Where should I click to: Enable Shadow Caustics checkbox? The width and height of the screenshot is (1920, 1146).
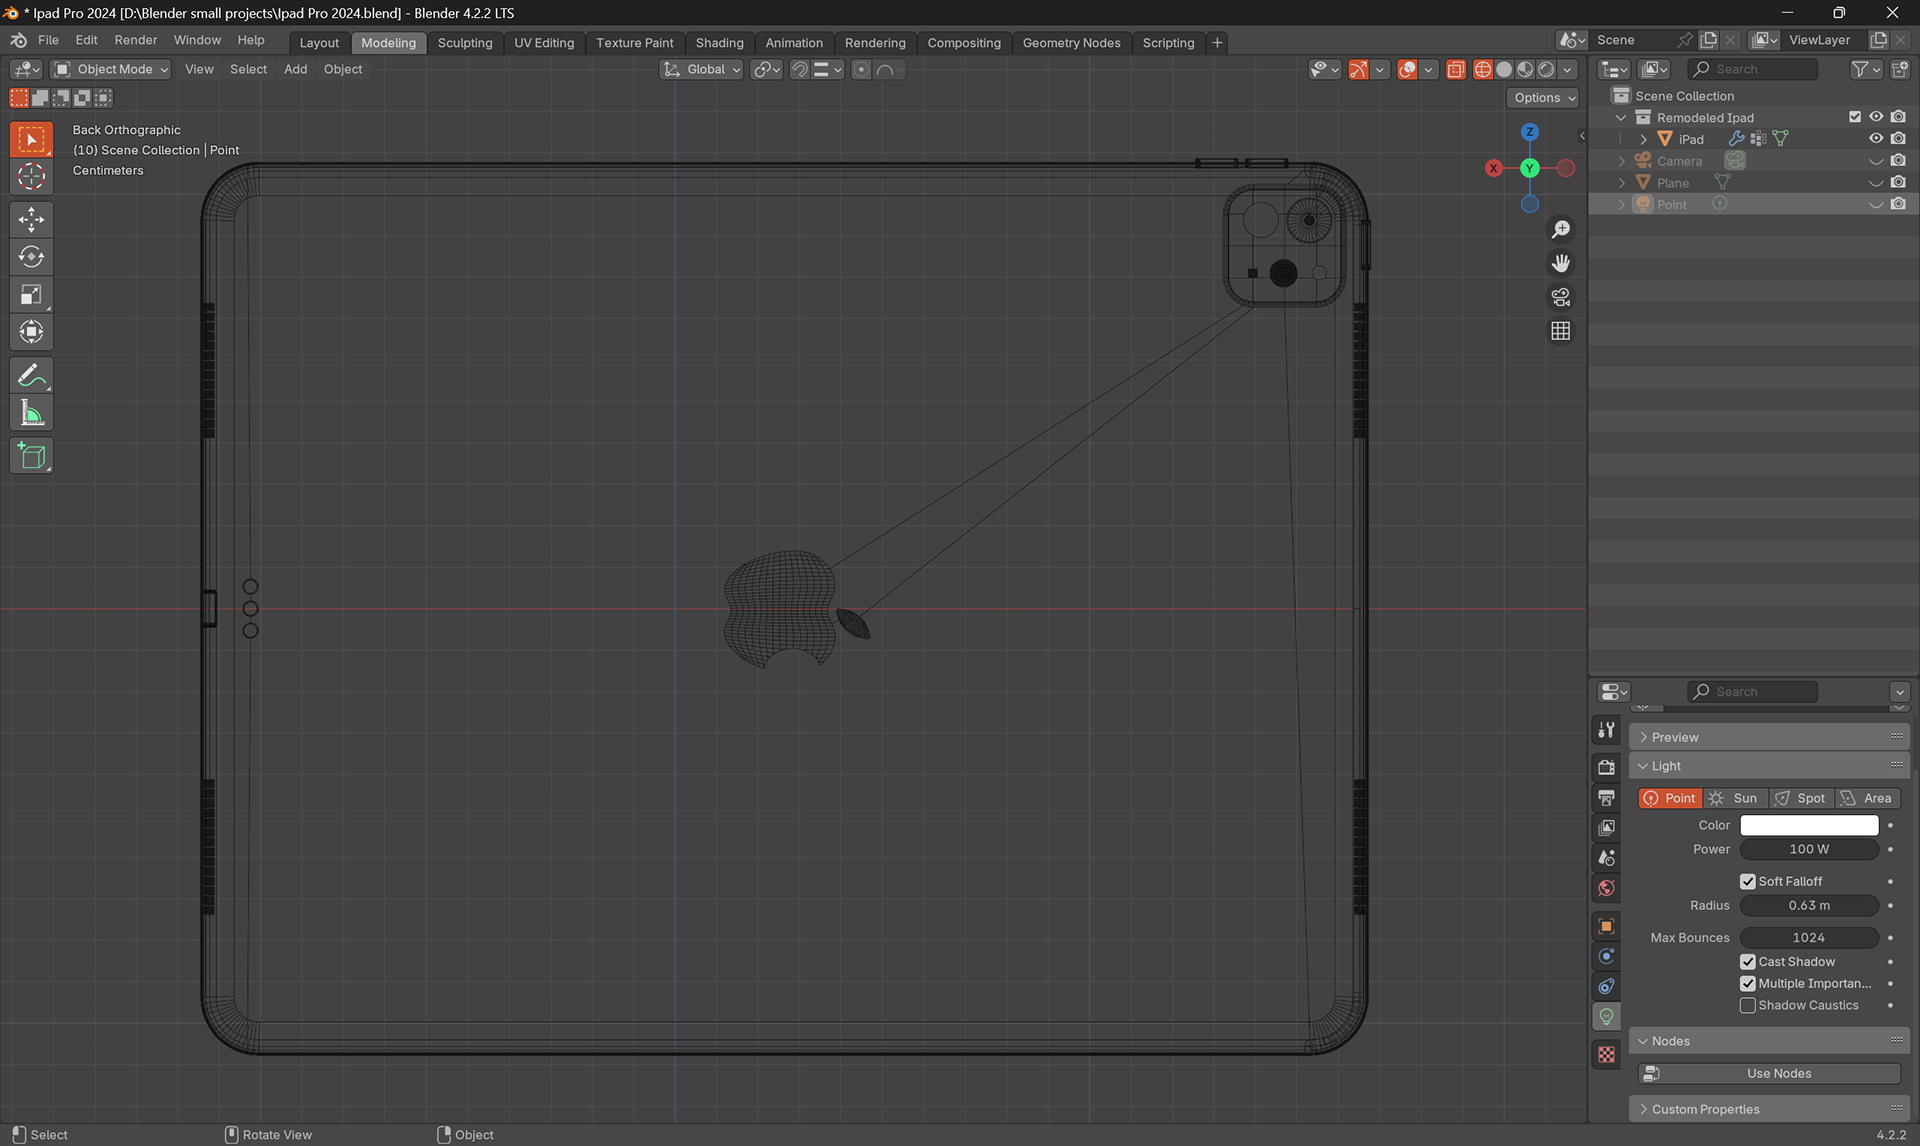pyautogui.click(x=1748, y=1005)
